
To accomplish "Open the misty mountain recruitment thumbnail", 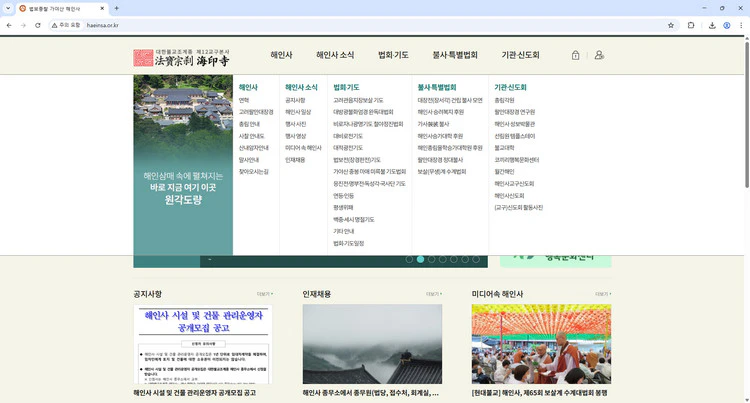I will tap(372, 344).
